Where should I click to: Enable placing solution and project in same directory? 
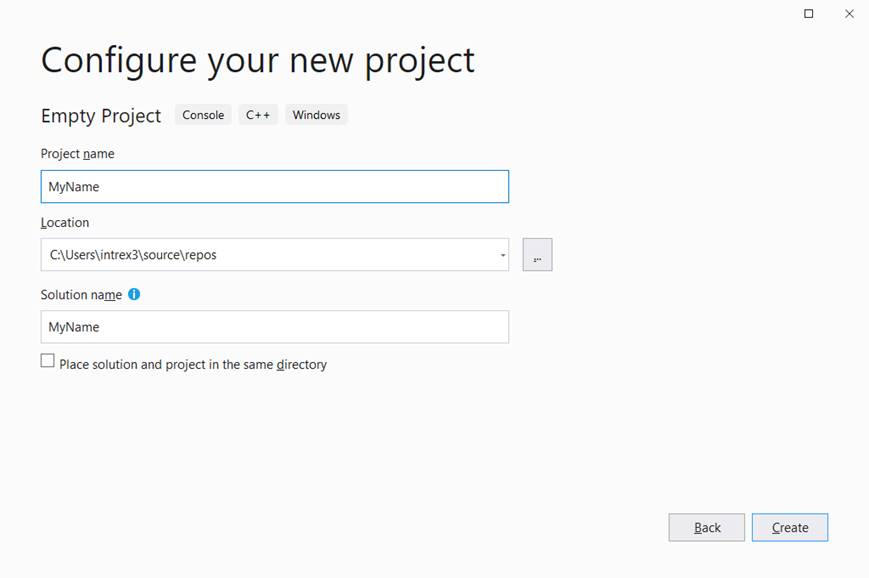[48, 361]
